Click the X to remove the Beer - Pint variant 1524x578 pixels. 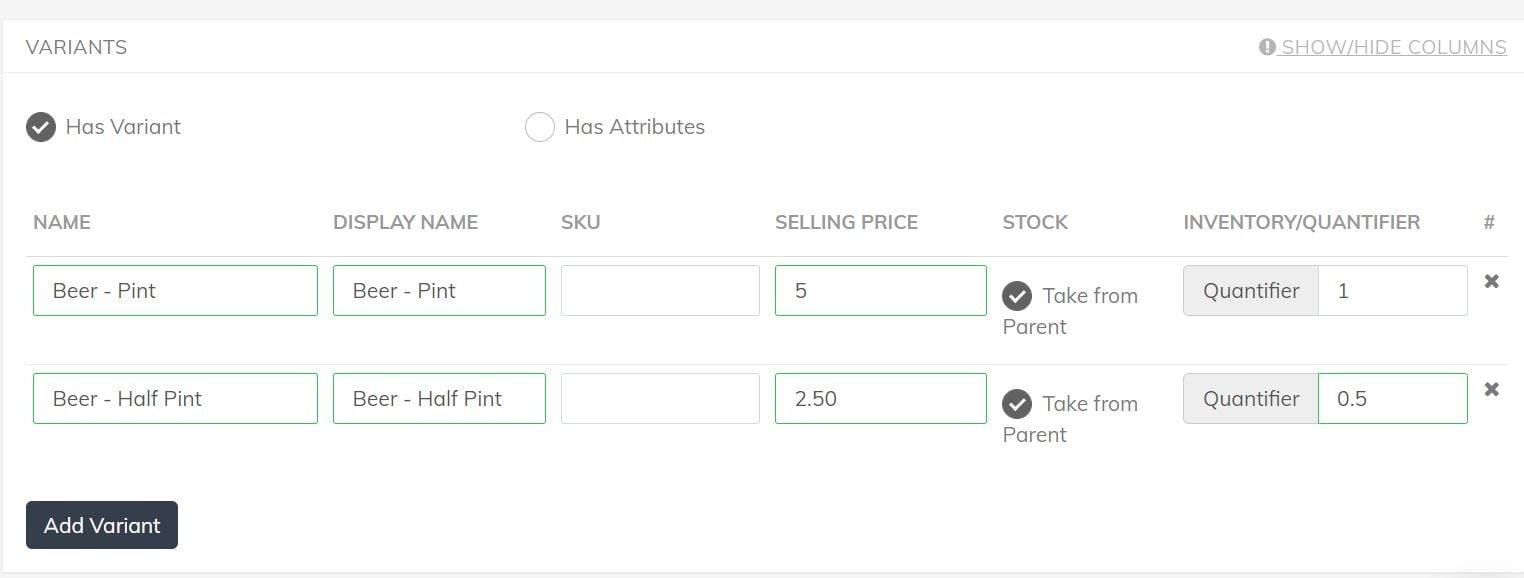(x=1491, y=282)
